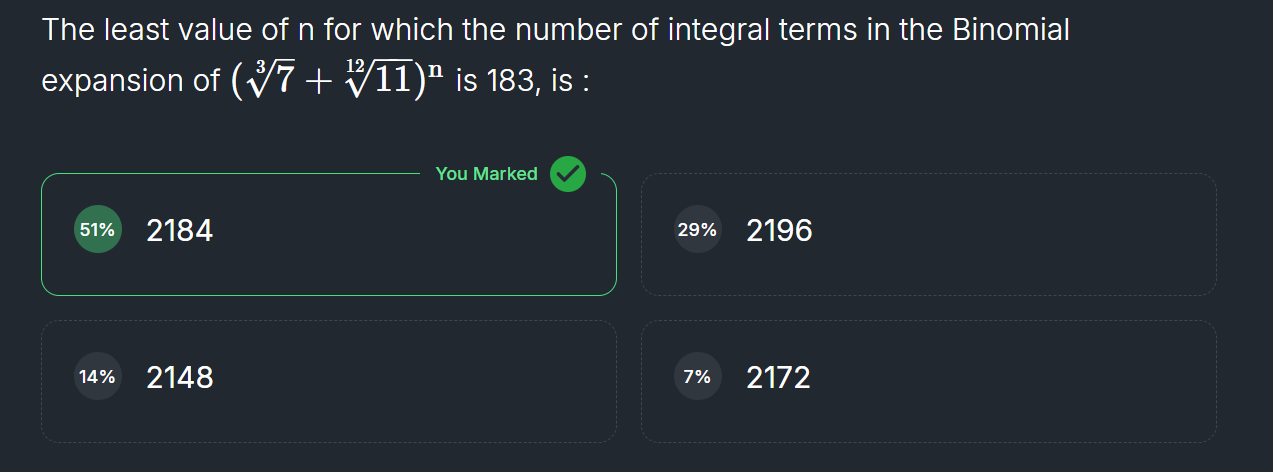
Task: Click the number 2184 text
Action: pyautogui.click(x=179, y=231)
